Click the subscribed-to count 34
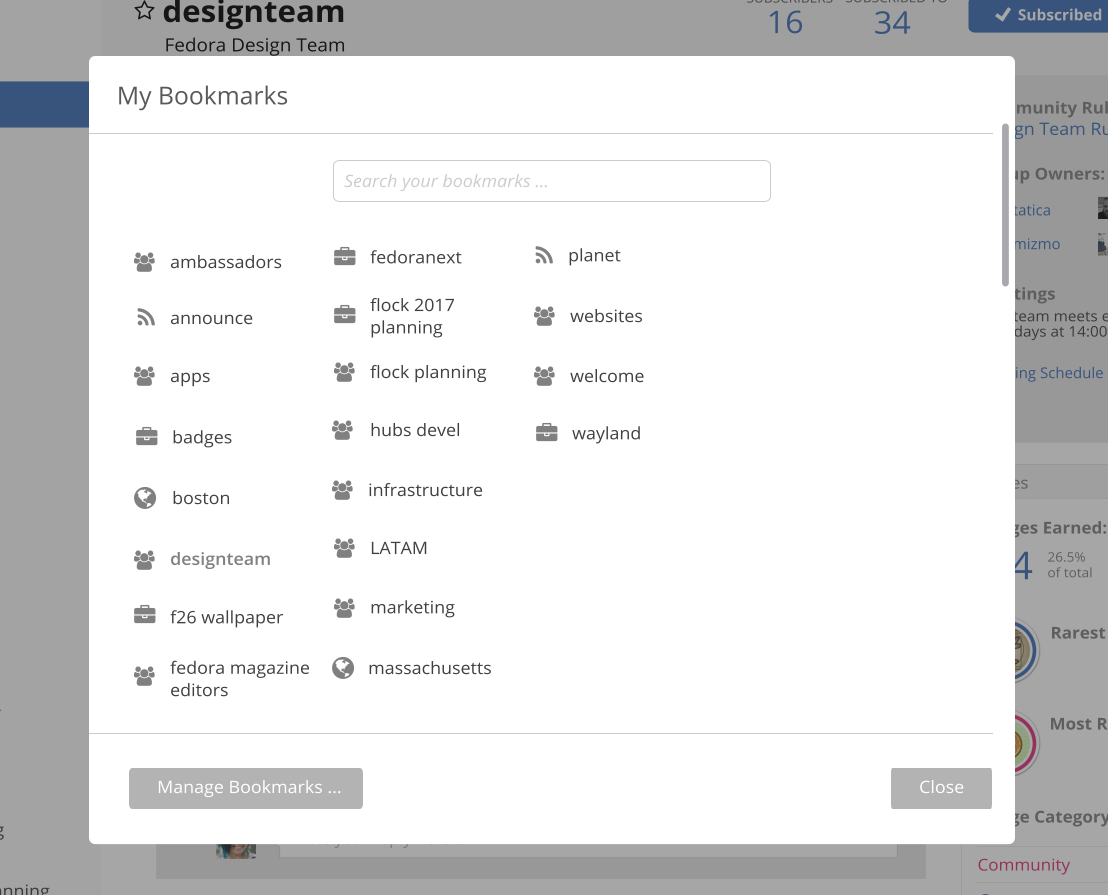The width and height of the screenshot is (1108, 895). 892,23
